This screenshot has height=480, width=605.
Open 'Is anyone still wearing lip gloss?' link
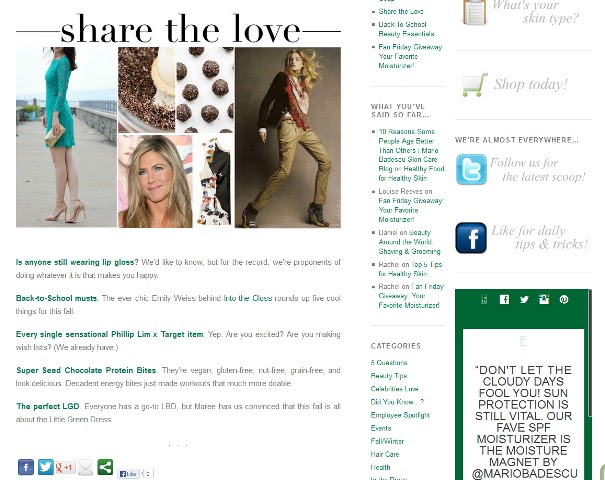pyautogui.click(x=77, y=262)
